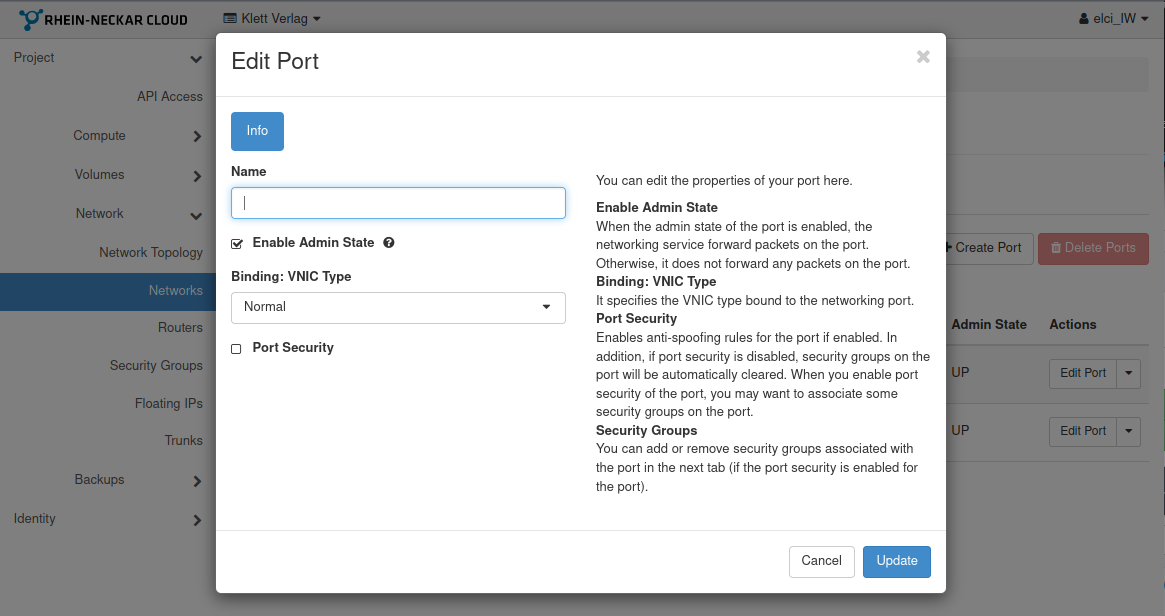Open the Routers page from the sidebar
The width and height of the screenshot is (1165, 616).
(181, 327)
